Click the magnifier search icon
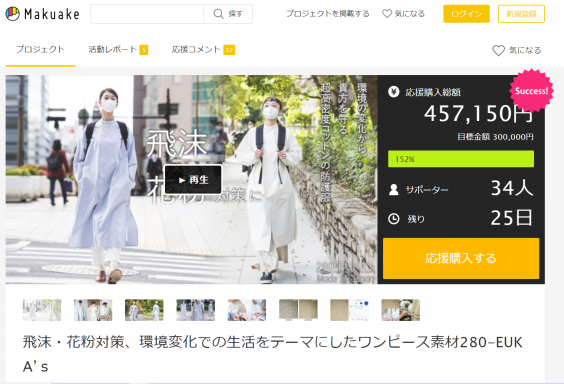This screenshot has width=564, height=384. click(x=218, y=14)
